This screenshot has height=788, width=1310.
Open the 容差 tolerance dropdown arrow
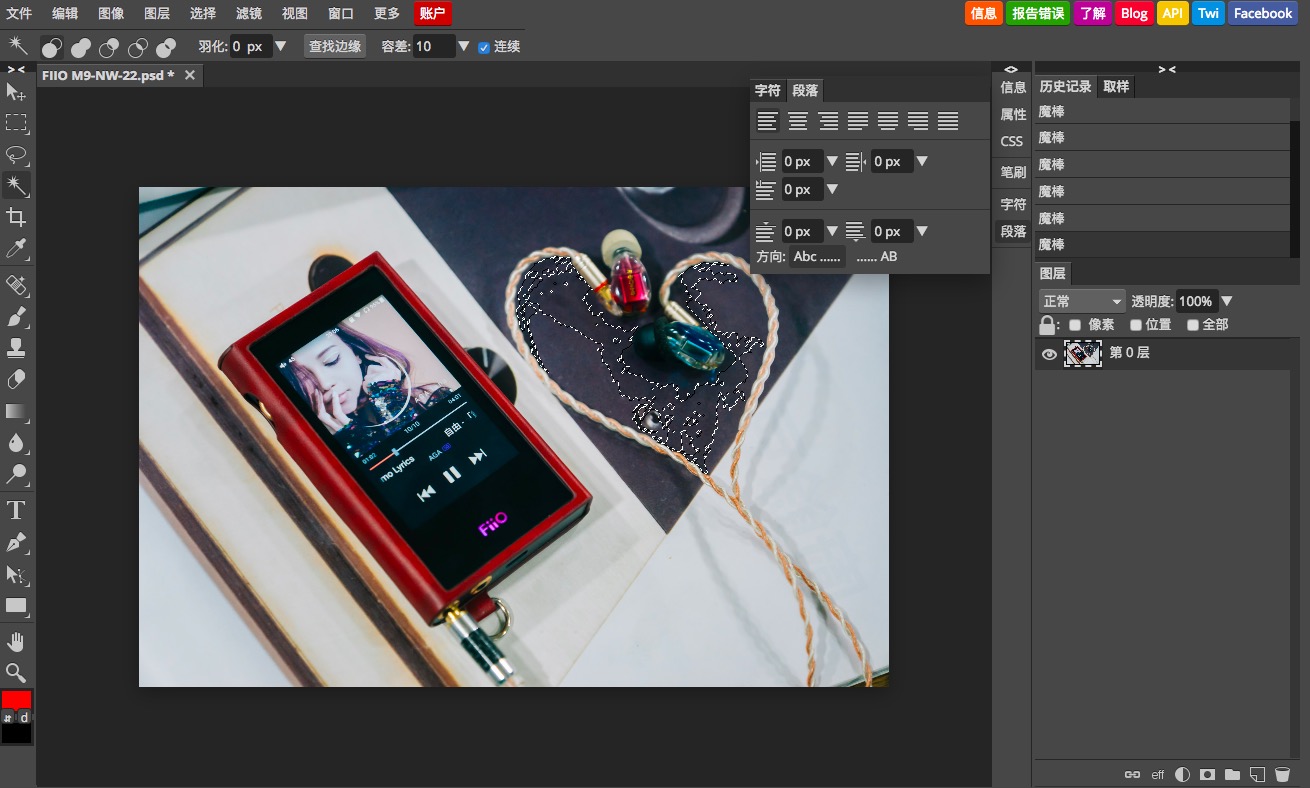(x=464, y=46)
